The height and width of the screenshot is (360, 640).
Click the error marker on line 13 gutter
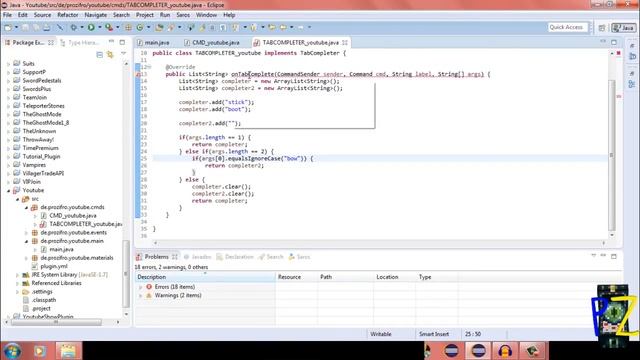point(138,74)
